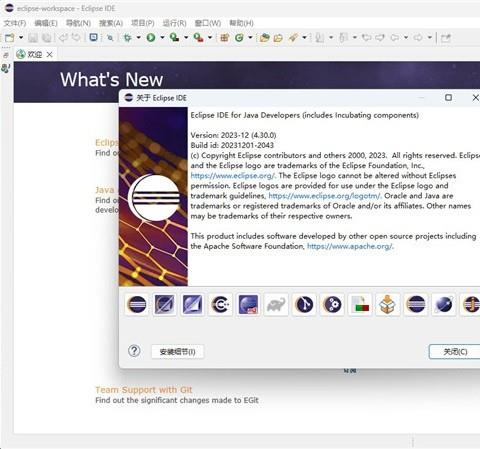Image resolution: width=480 pixels, height=449 pixels.
Task: Click the New Java Class green C icon
Action: (x=239, y=38)
